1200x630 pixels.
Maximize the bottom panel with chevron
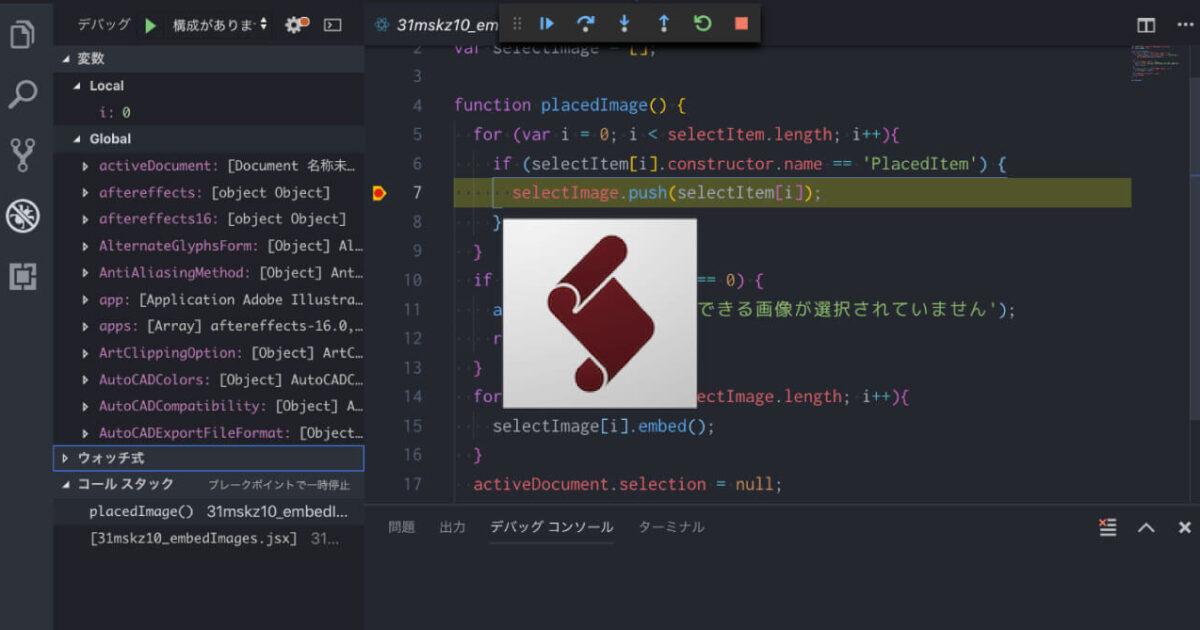click(1146, 527)
